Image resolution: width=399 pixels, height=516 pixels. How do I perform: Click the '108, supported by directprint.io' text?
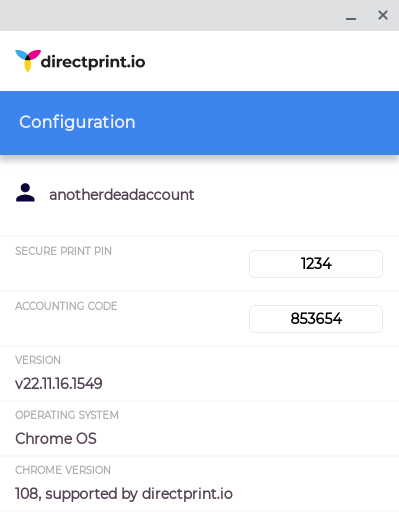pyautogui.click(x=124, y=494)
